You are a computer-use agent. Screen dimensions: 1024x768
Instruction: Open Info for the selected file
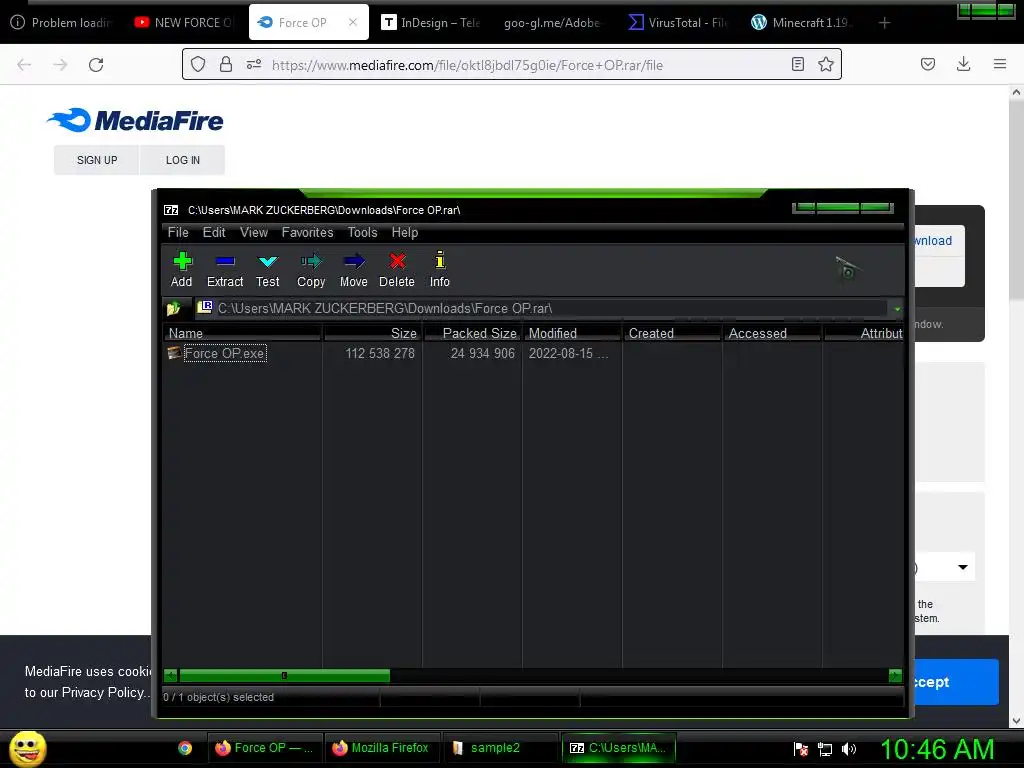point(440,269)
